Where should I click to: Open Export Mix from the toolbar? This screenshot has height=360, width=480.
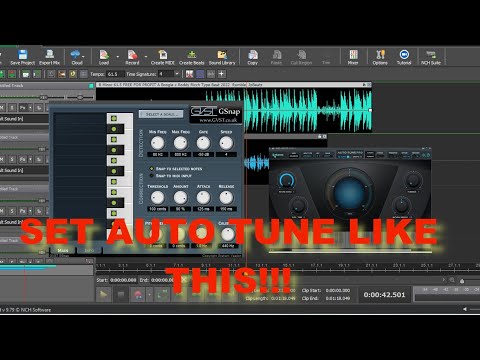click(x=49, y=57)
